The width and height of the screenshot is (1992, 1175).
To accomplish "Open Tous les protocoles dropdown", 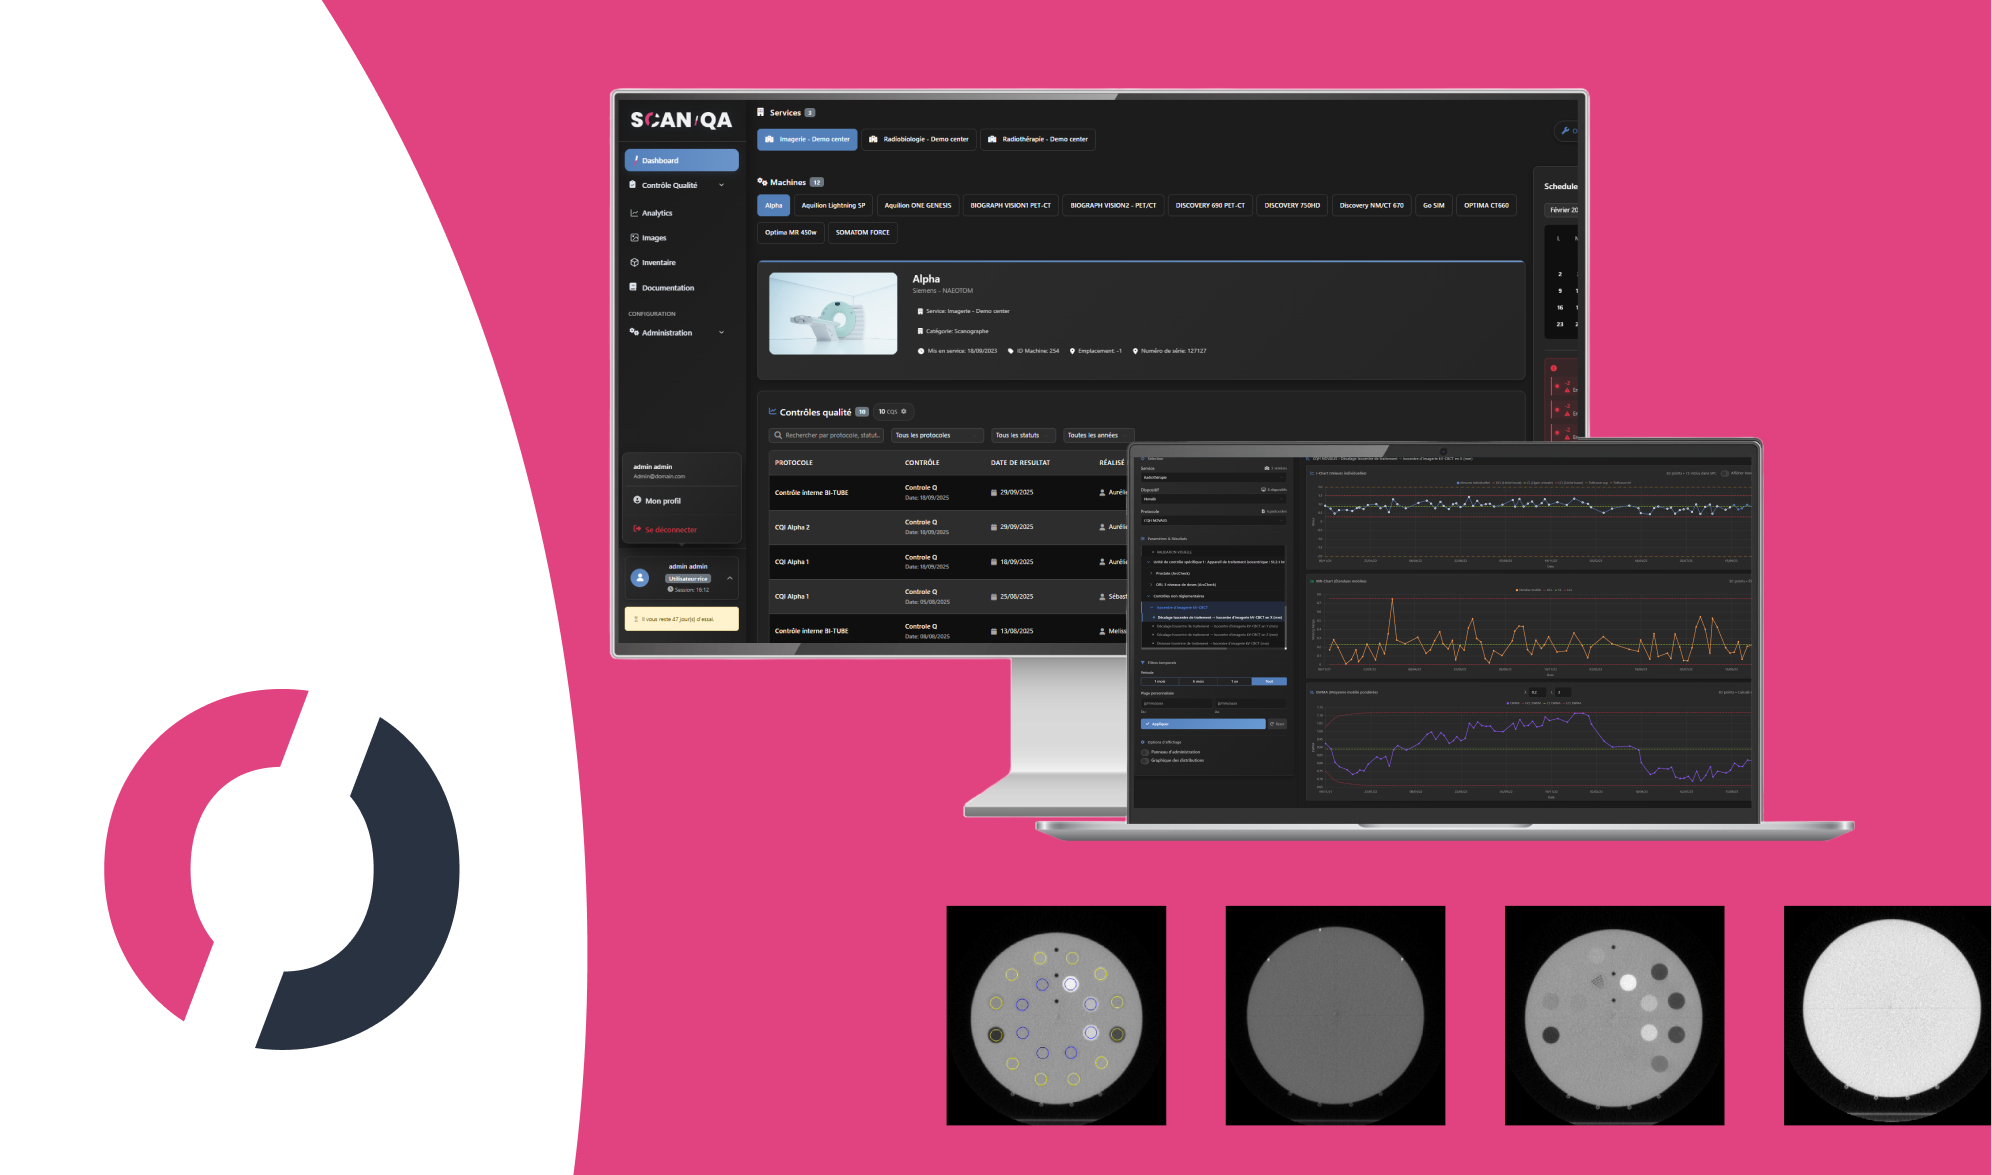I will click(x=937, y=435).
